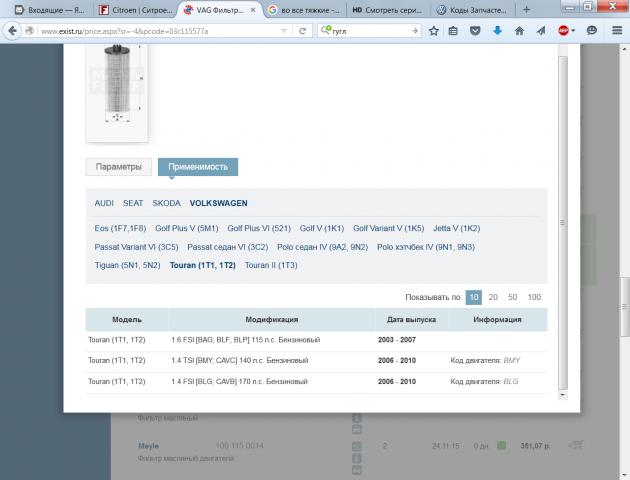Switch to the Citroen tab
630x480 pixels.
(x=136, y=10)
